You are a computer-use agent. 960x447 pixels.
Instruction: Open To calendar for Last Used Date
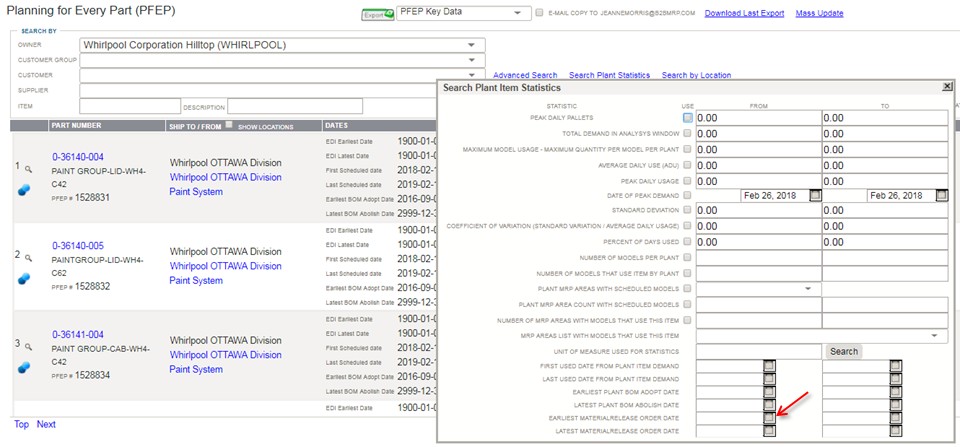point(896,378)
